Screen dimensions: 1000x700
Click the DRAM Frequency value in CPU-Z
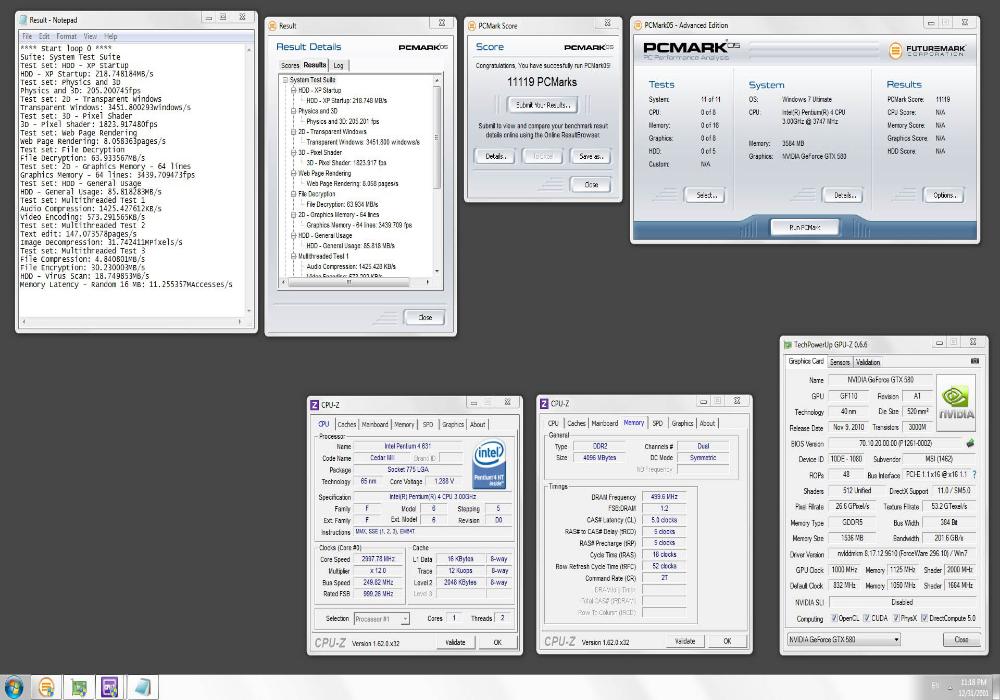(x=664, y=497)
